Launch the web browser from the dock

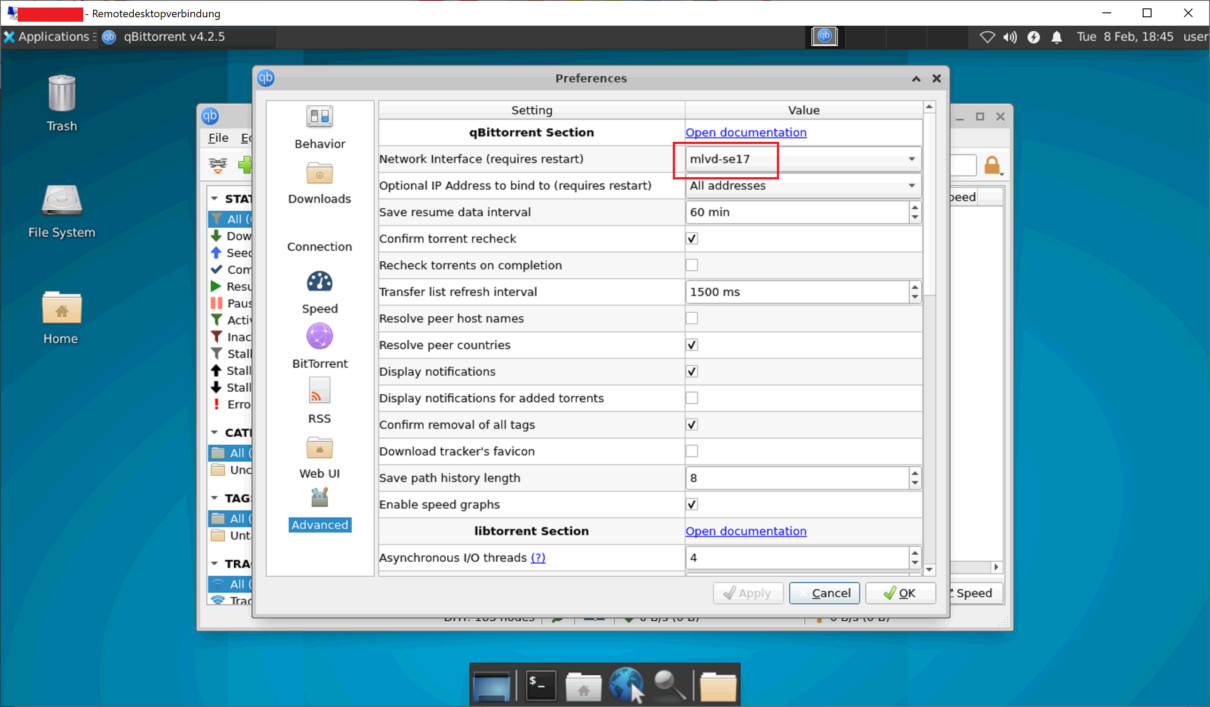click(x=627, y=686)
